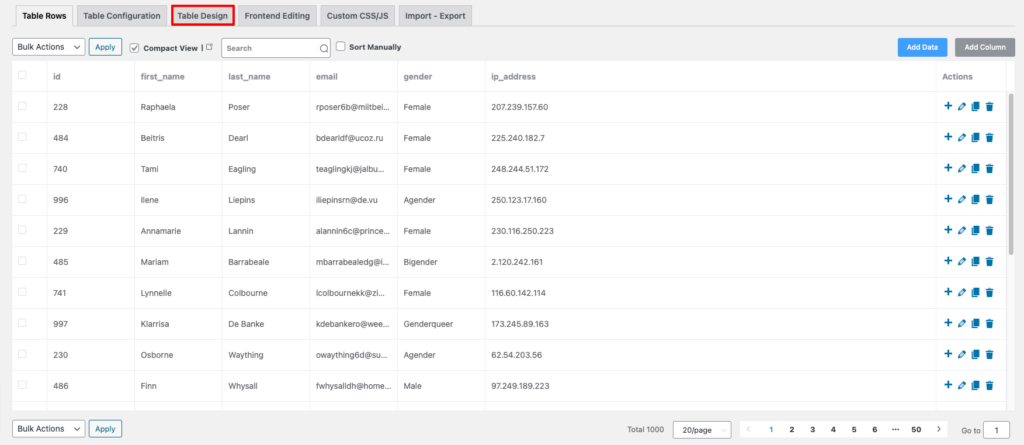Viewport: 1024px width, 445px height.
Task: Duplicate the Lynnelle Colbourne row
Action: (x=976, y=293)
